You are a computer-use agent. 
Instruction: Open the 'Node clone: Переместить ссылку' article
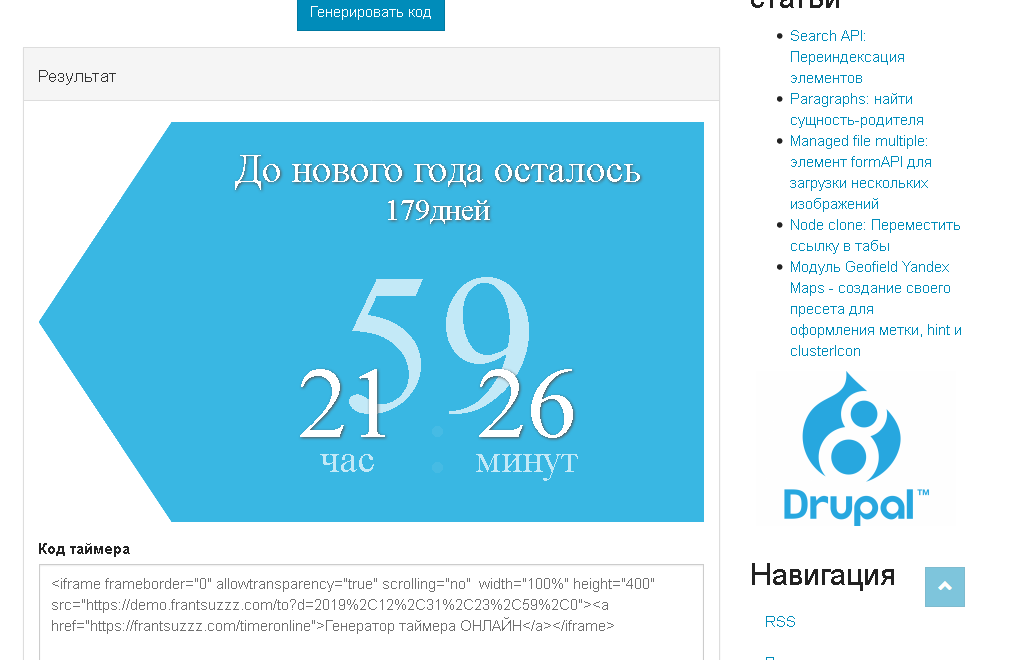(874, 235)
